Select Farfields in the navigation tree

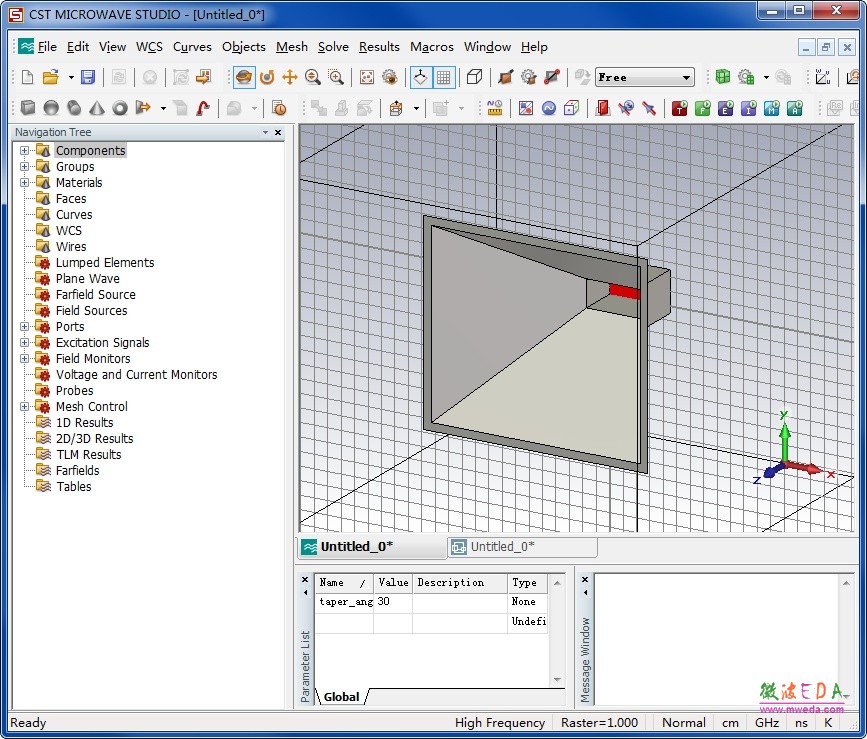click(77, 470)
